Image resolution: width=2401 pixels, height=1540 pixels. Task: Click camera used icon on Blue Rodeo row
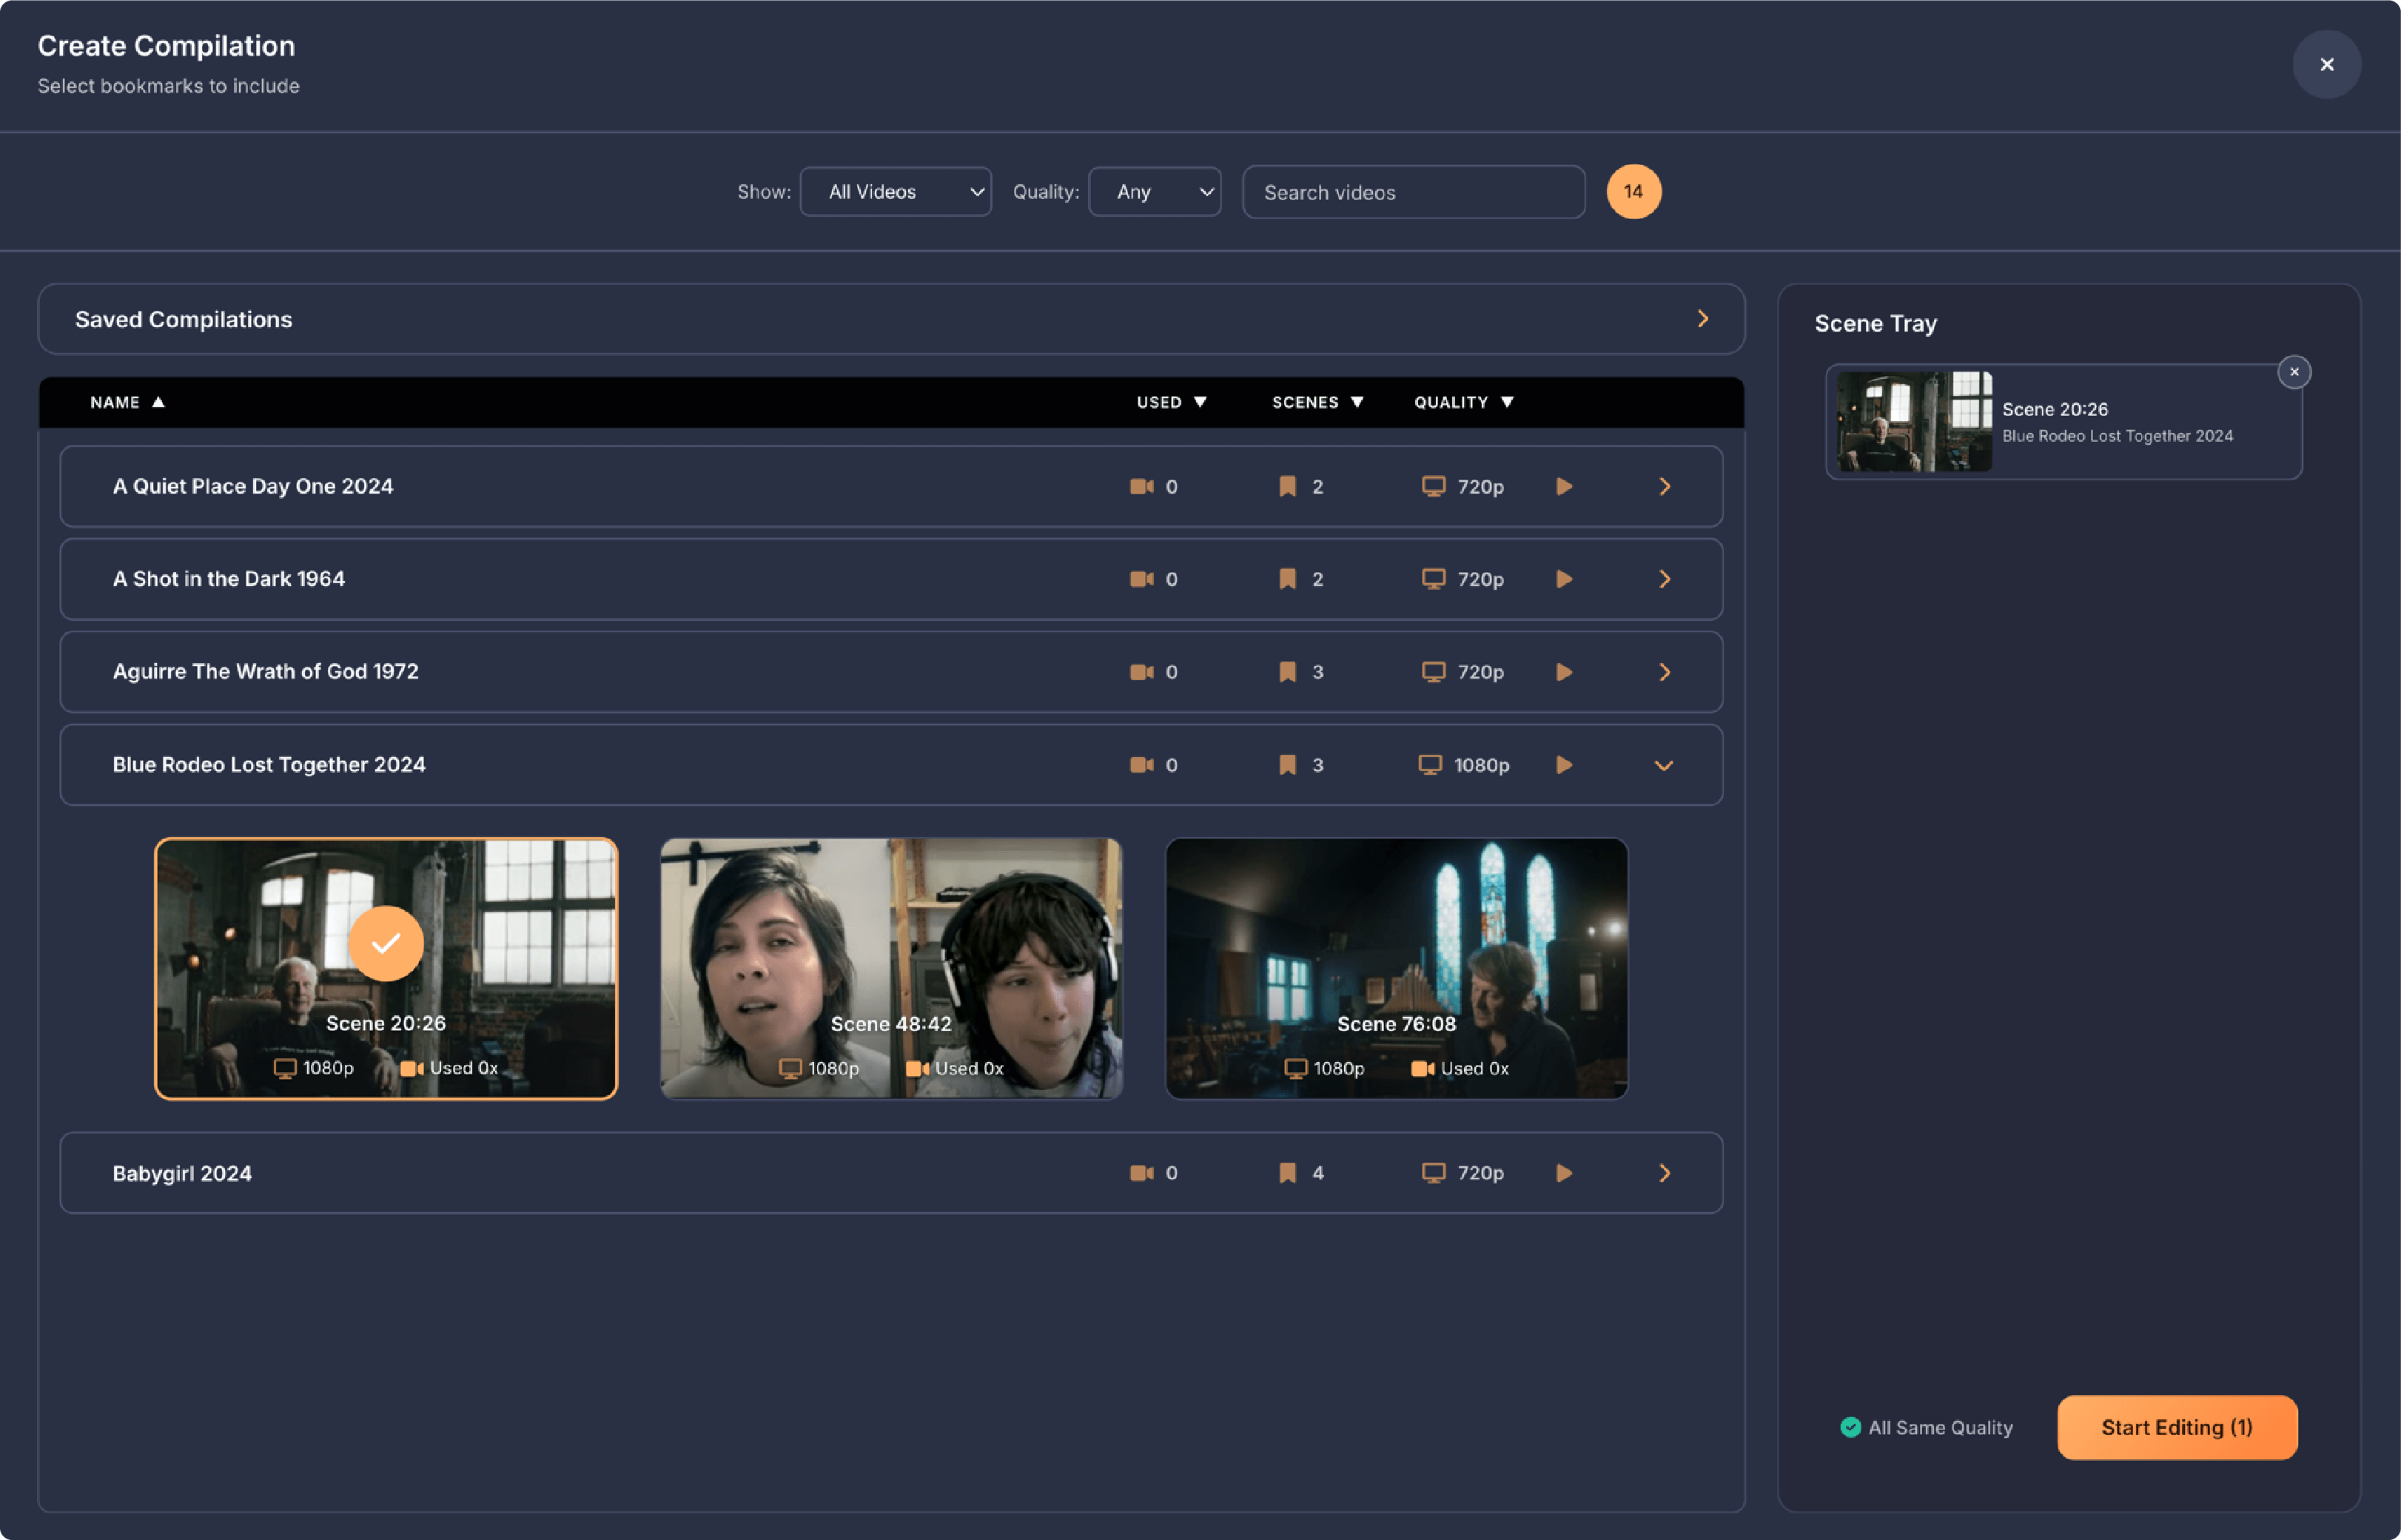(1141, 765)
